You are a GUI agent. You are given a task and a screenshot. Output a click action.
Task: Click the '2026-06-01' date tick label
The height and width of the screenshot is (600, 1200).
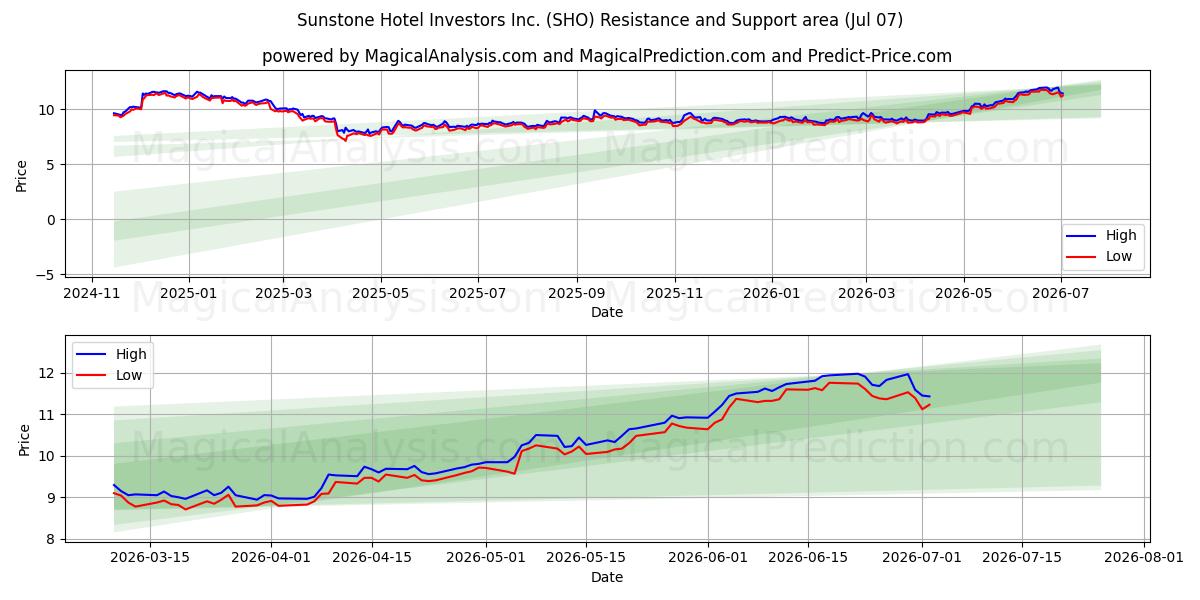[x=708, y=558]
